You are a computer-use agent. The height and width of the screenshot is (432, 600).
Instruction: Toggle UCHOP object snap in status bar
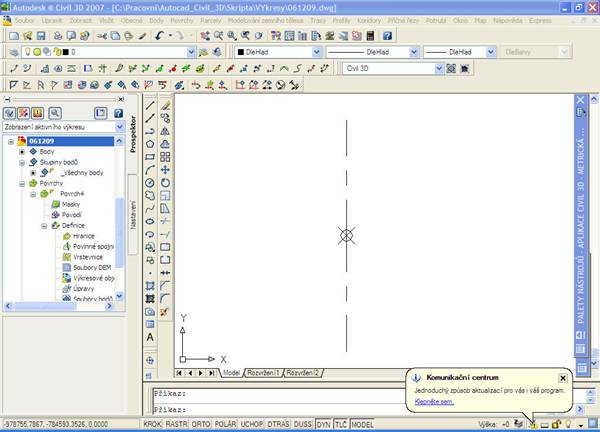click(252, 424)
